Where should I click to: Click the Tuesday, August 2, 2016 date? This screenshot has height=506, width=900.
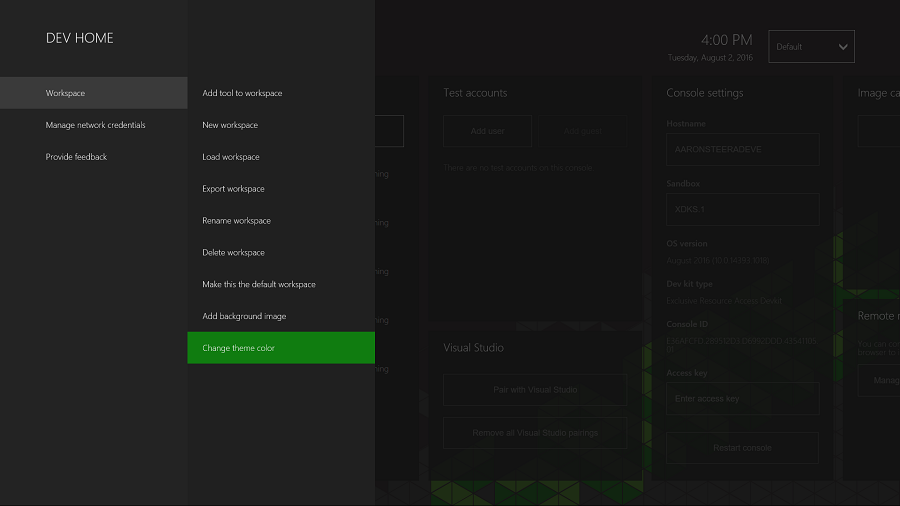pyautogui.click(x=710, y=58)
